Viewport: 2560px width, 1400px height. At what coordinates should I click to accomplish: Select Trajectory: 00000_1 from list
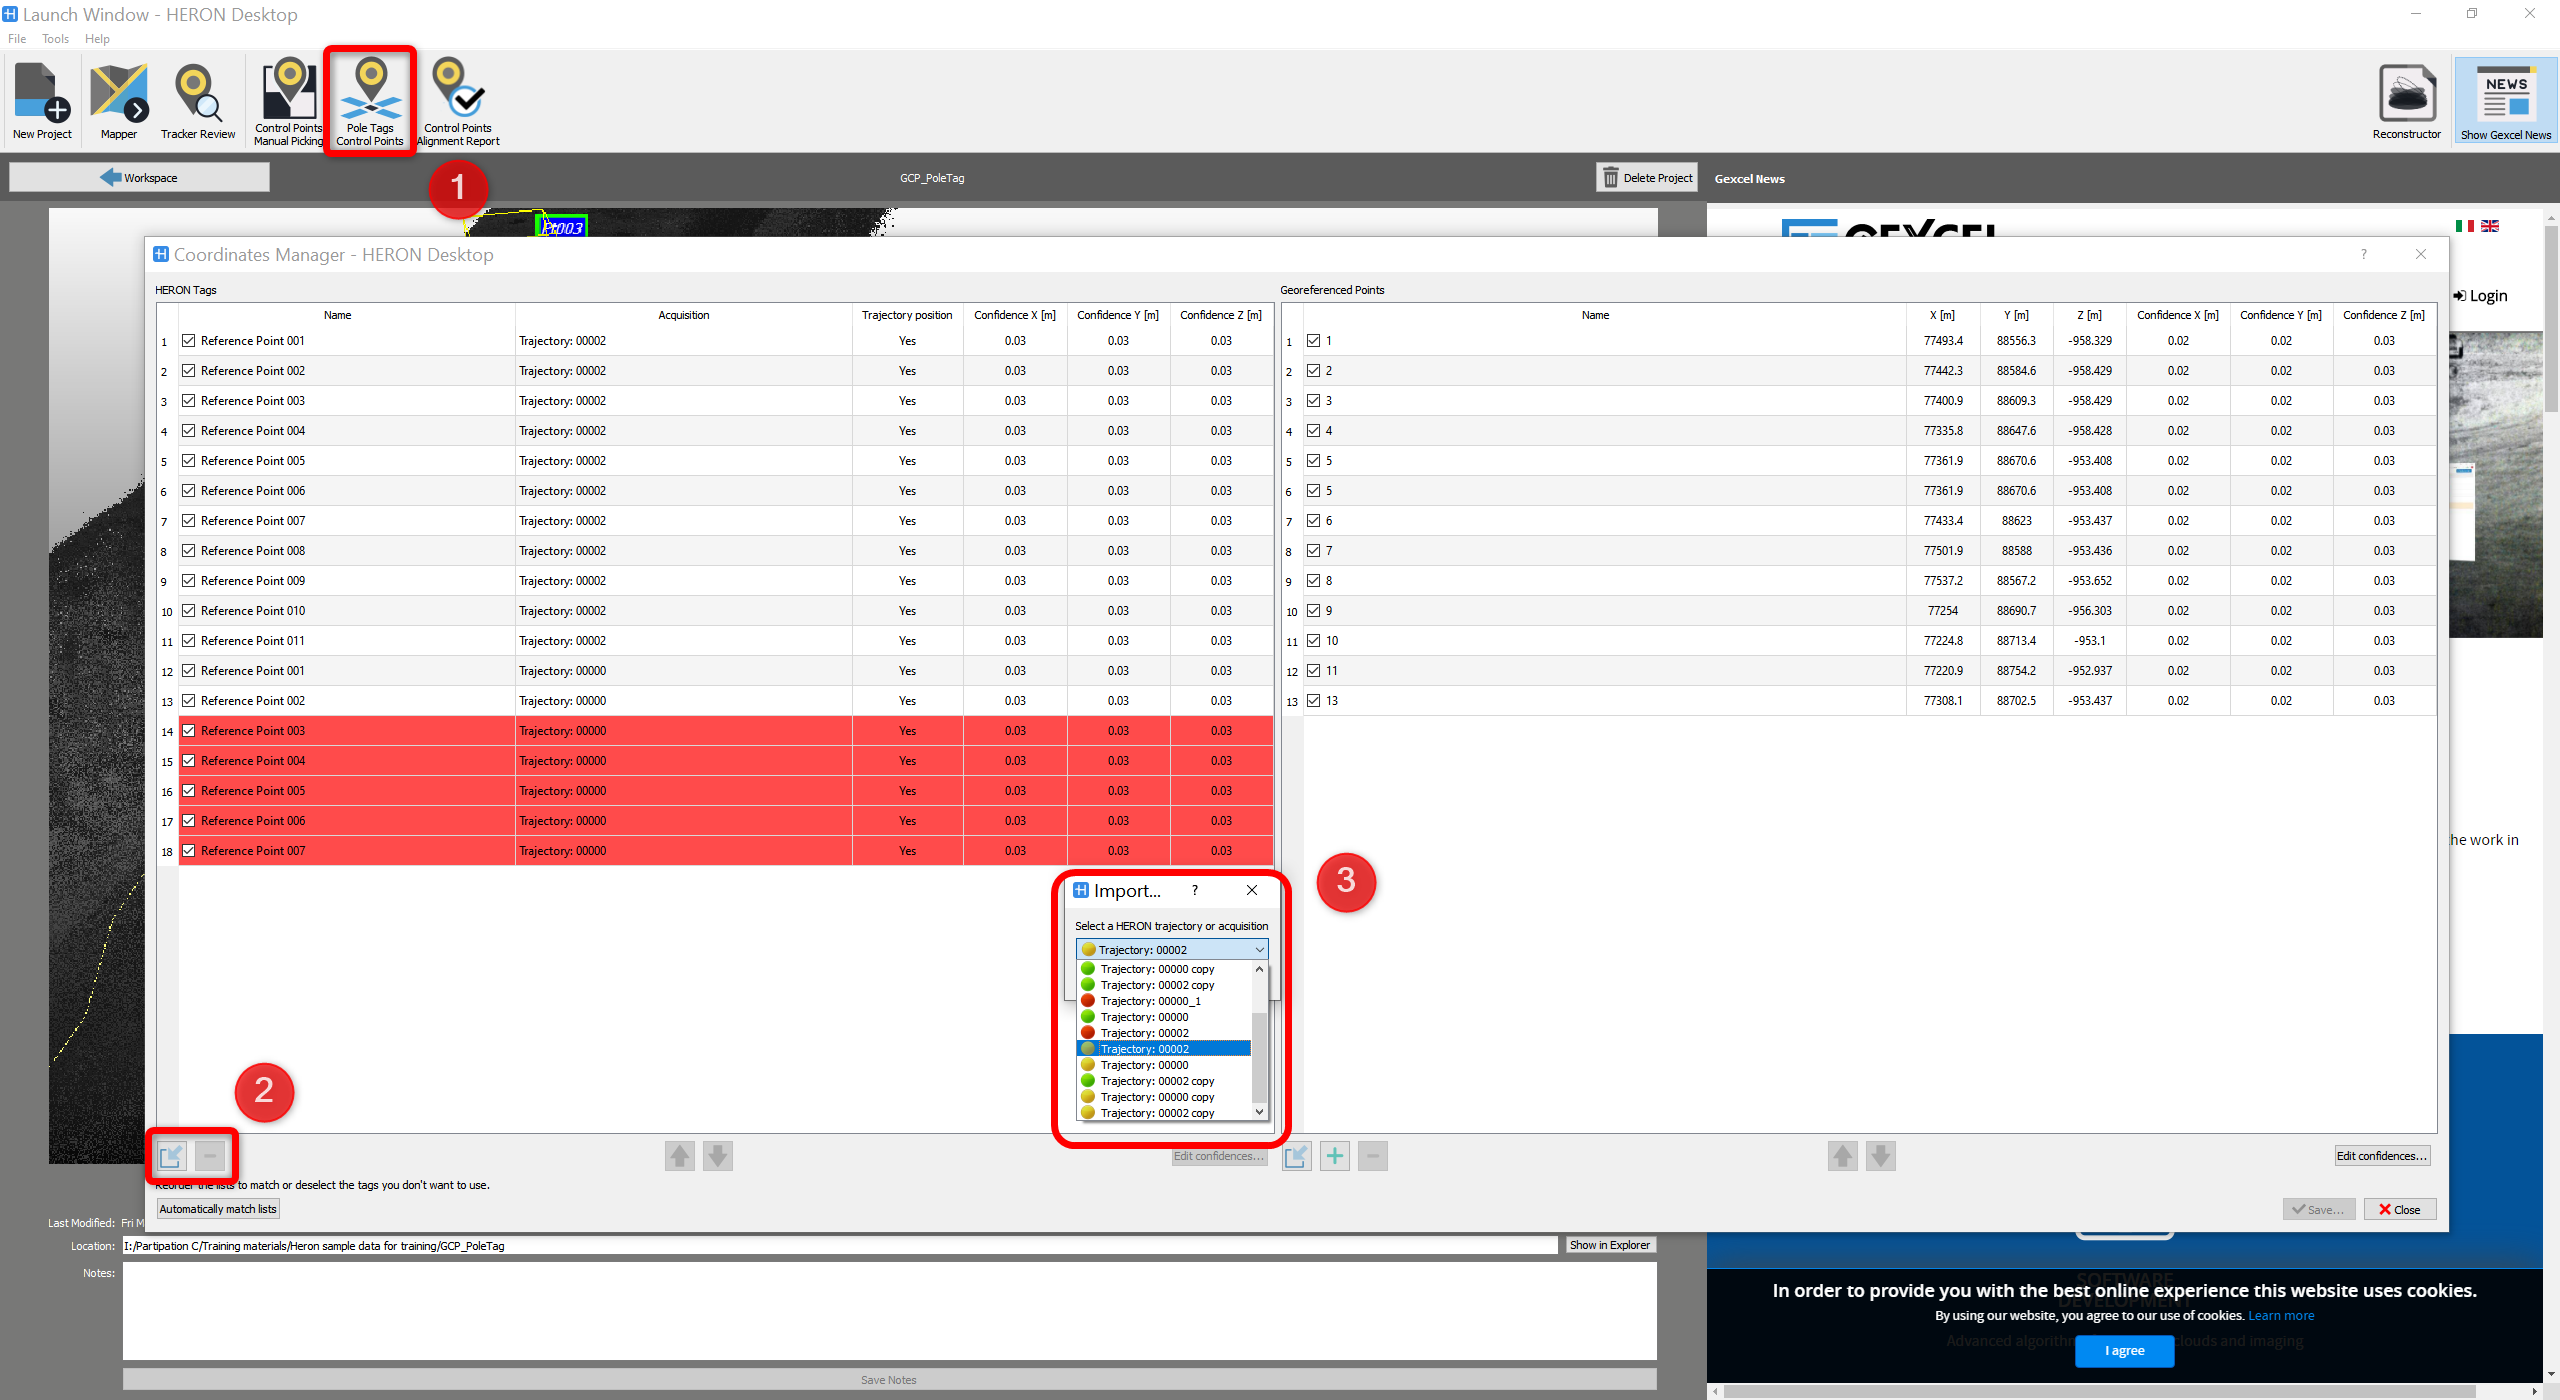(x=1150, y=1001)
